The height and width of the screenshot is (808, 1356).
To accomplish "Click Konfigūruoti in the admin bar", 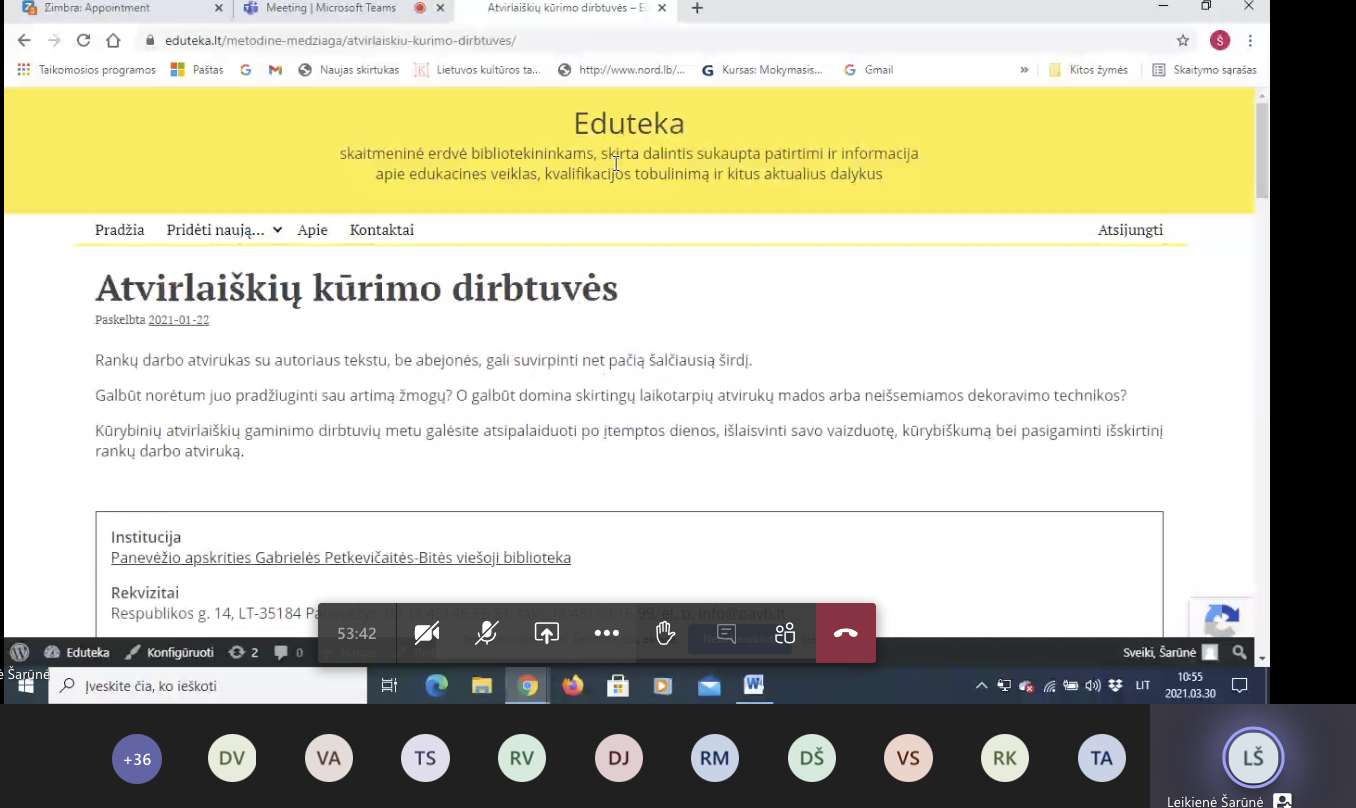I will point(169,652).
